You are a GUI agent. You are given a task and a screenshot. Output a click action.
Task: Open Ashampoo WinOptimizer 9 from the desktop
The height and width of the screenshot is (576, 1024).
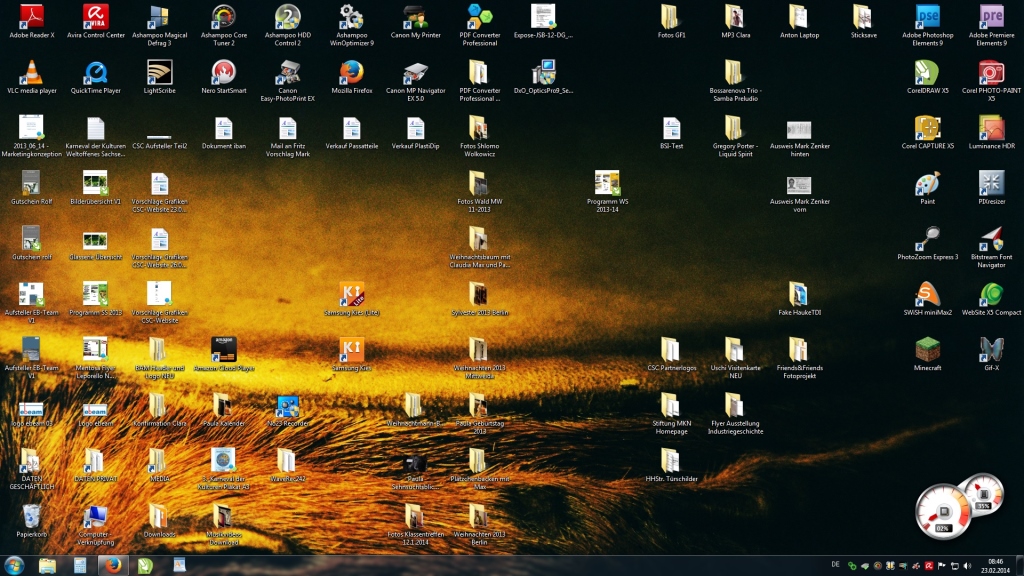351,16
